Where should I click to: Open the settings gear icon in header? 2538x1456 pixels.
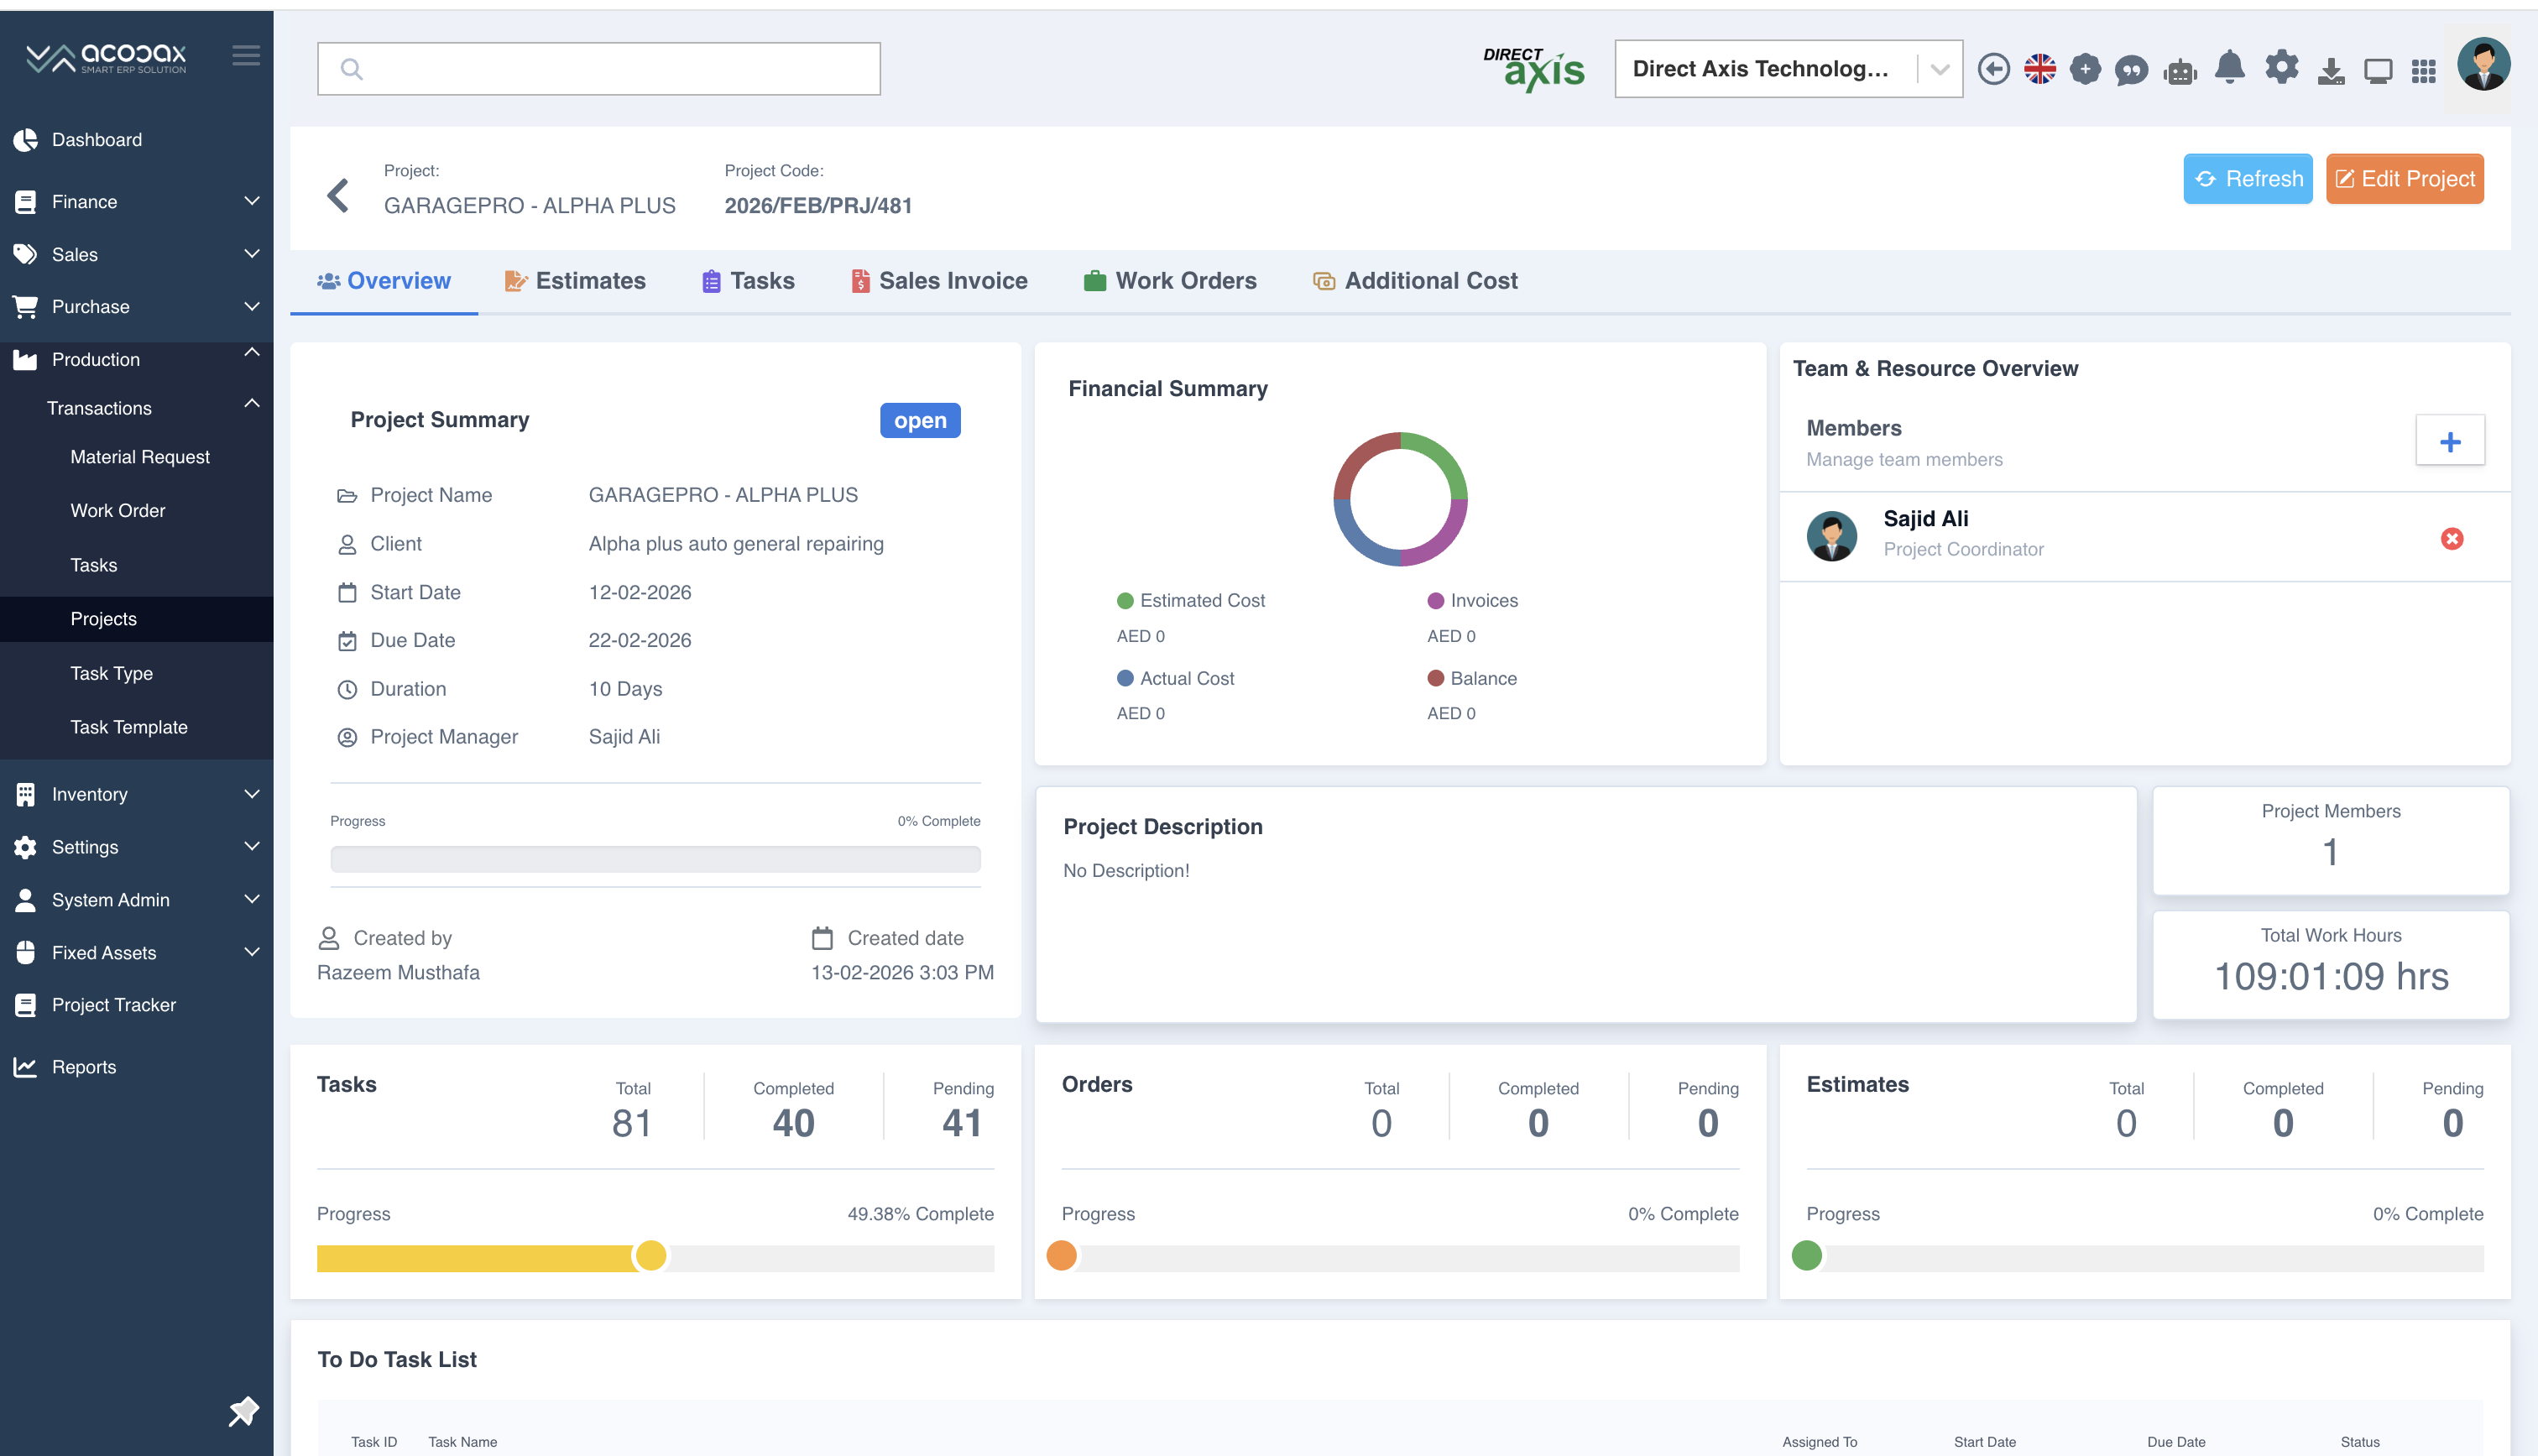click(2281, 68)
